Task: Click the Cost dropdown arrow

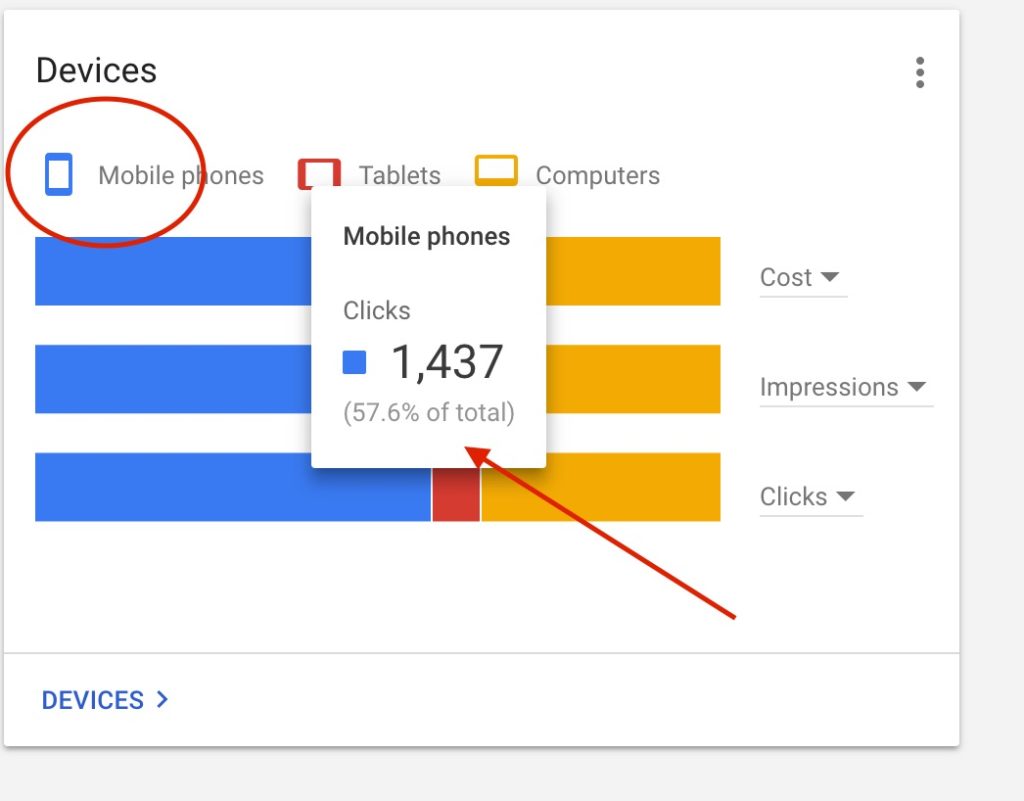Action: click(830, 277)
